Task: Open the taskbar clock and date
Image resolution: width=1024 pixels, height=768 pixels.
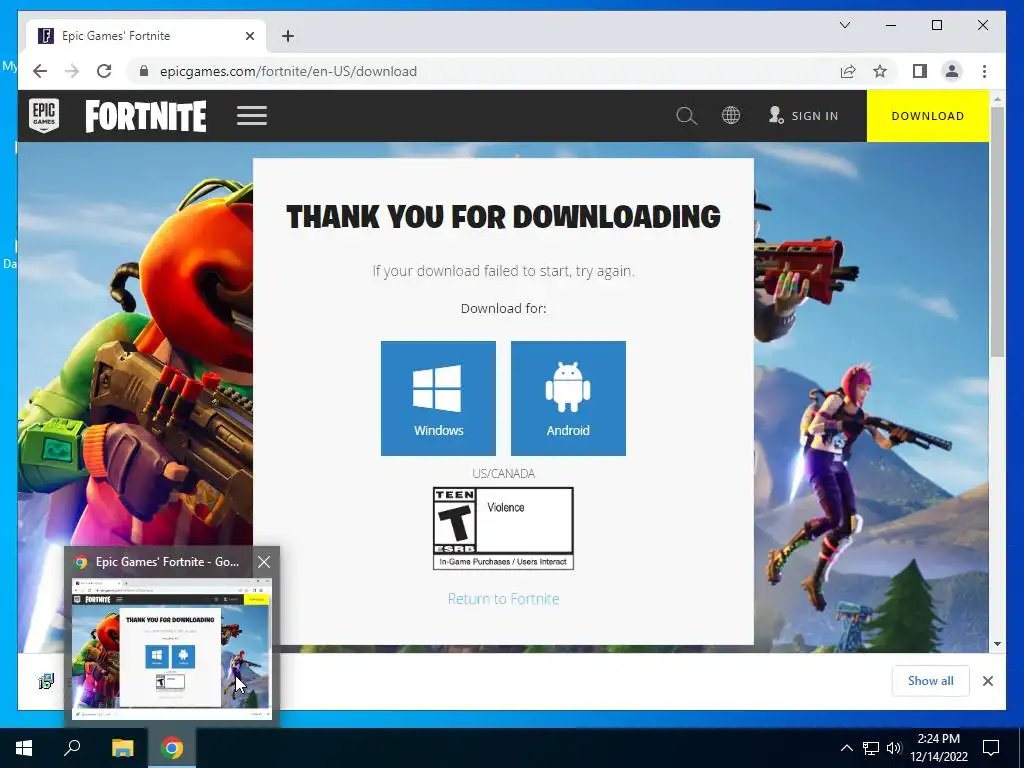Action: click(x=938, y=748)
